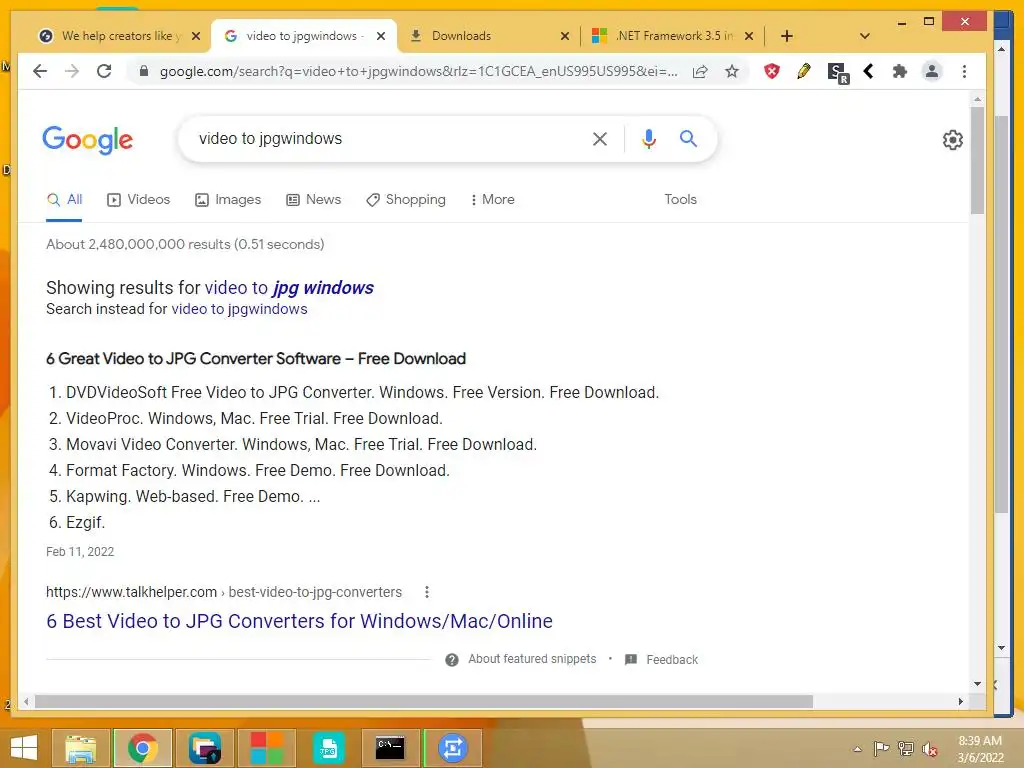Reload the Google search page

(104, 71)
